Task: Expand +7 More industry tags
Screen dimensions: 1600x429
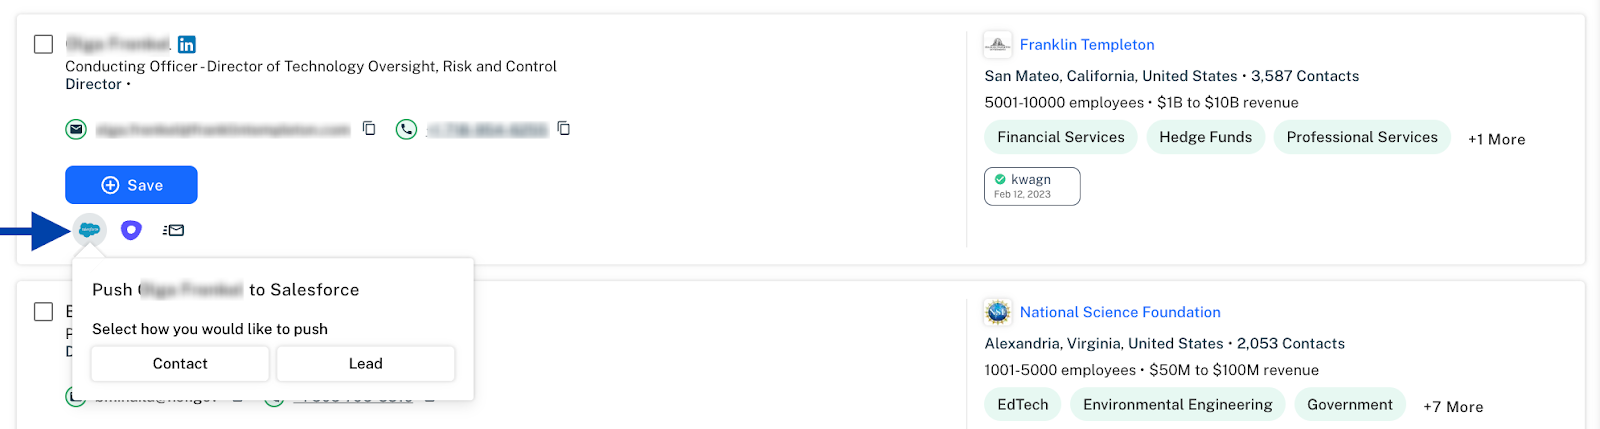Action: tap(1453, 407)
